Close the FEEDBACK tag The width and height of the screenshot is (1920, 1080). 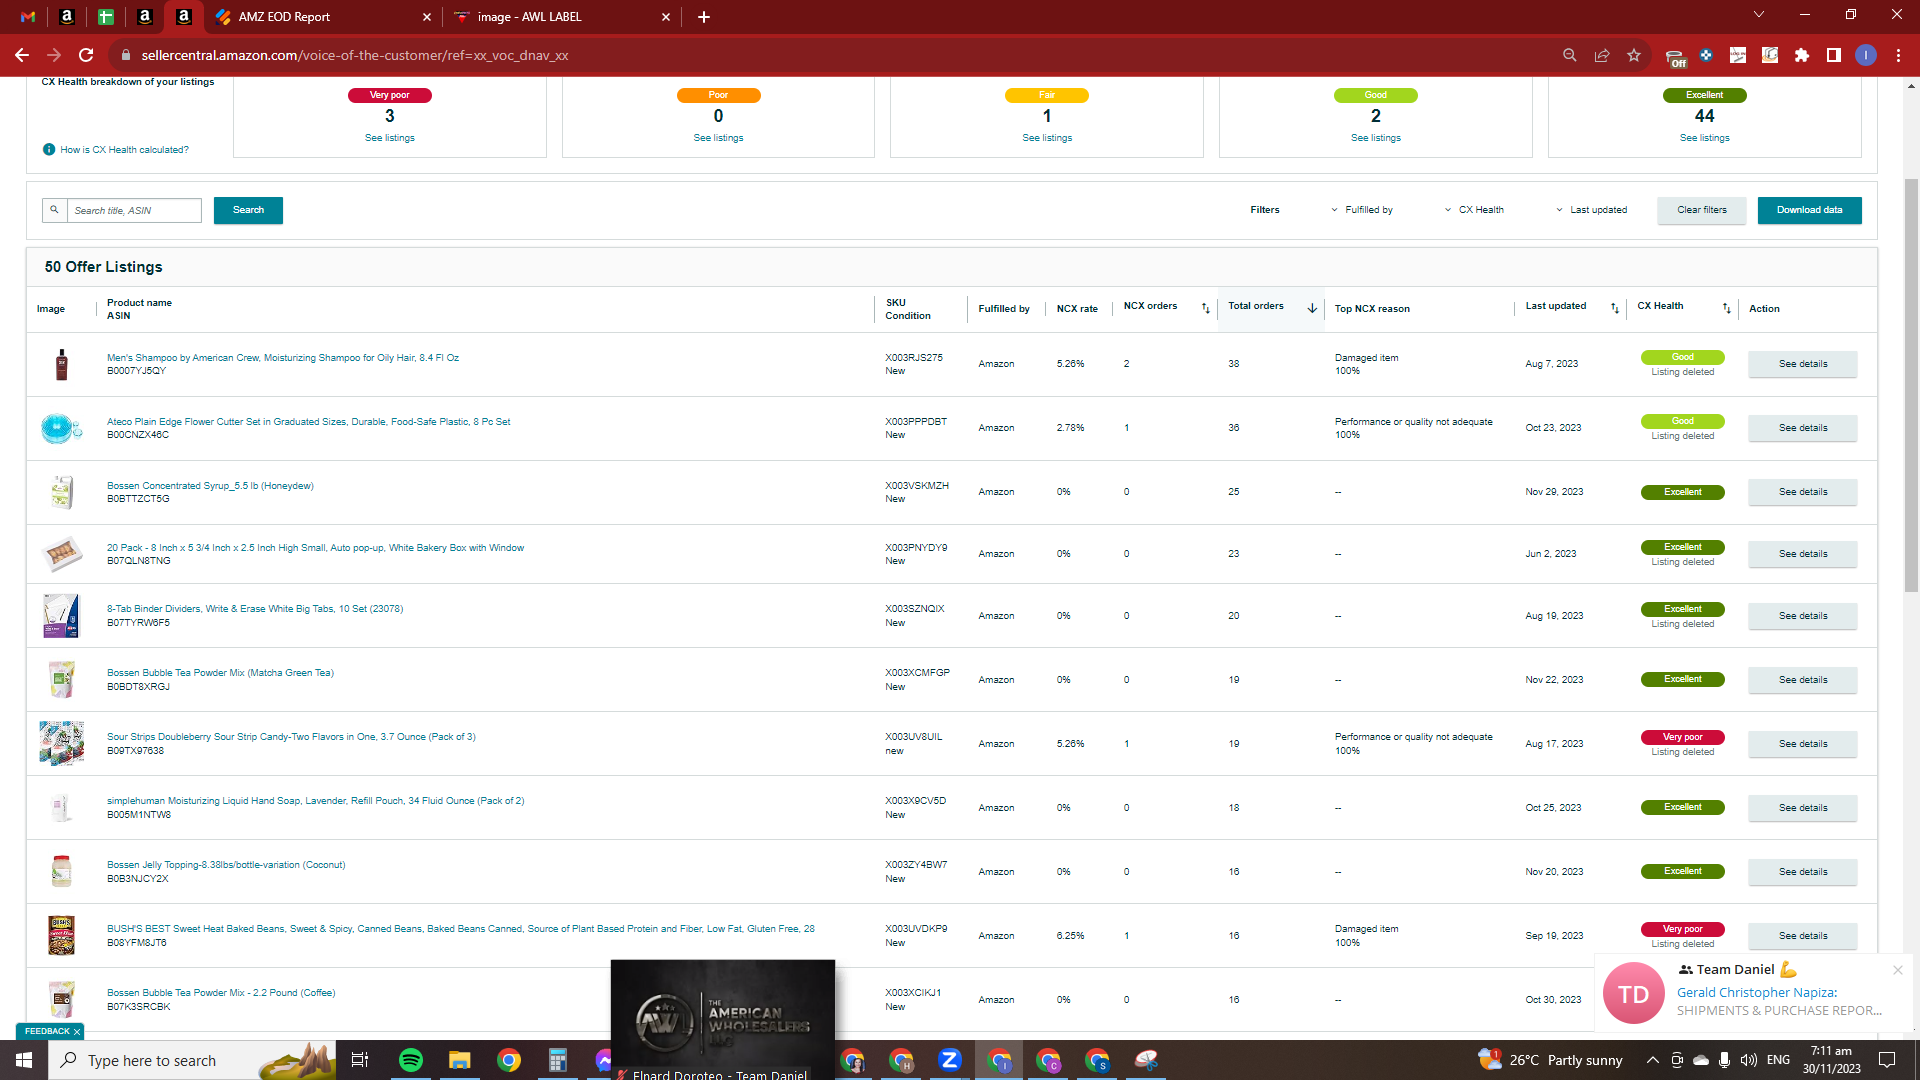click(76, 1032)
